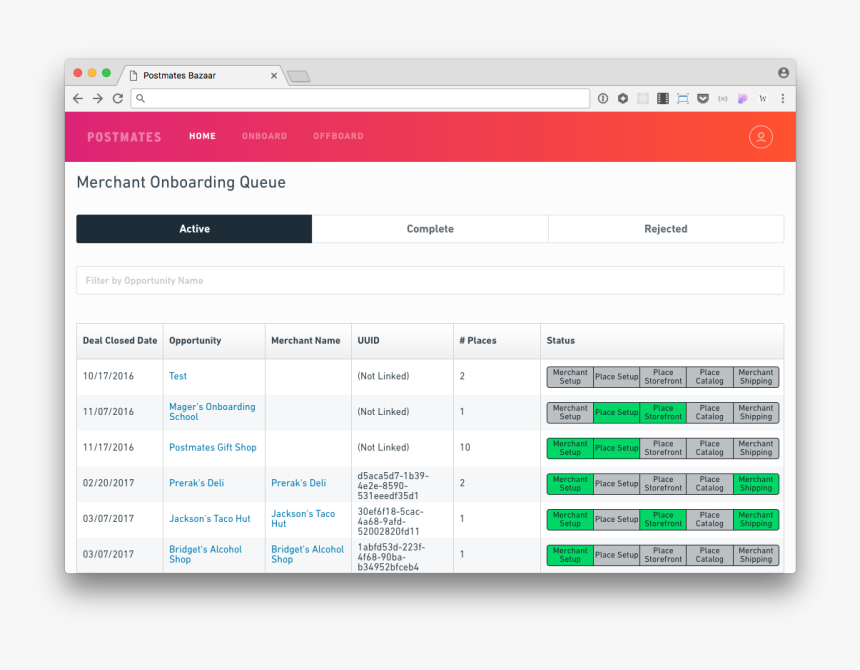Open the OFFBOARD nav item
Image resolution: width=860 pixels, height=670 pixels.
point(338,136)
